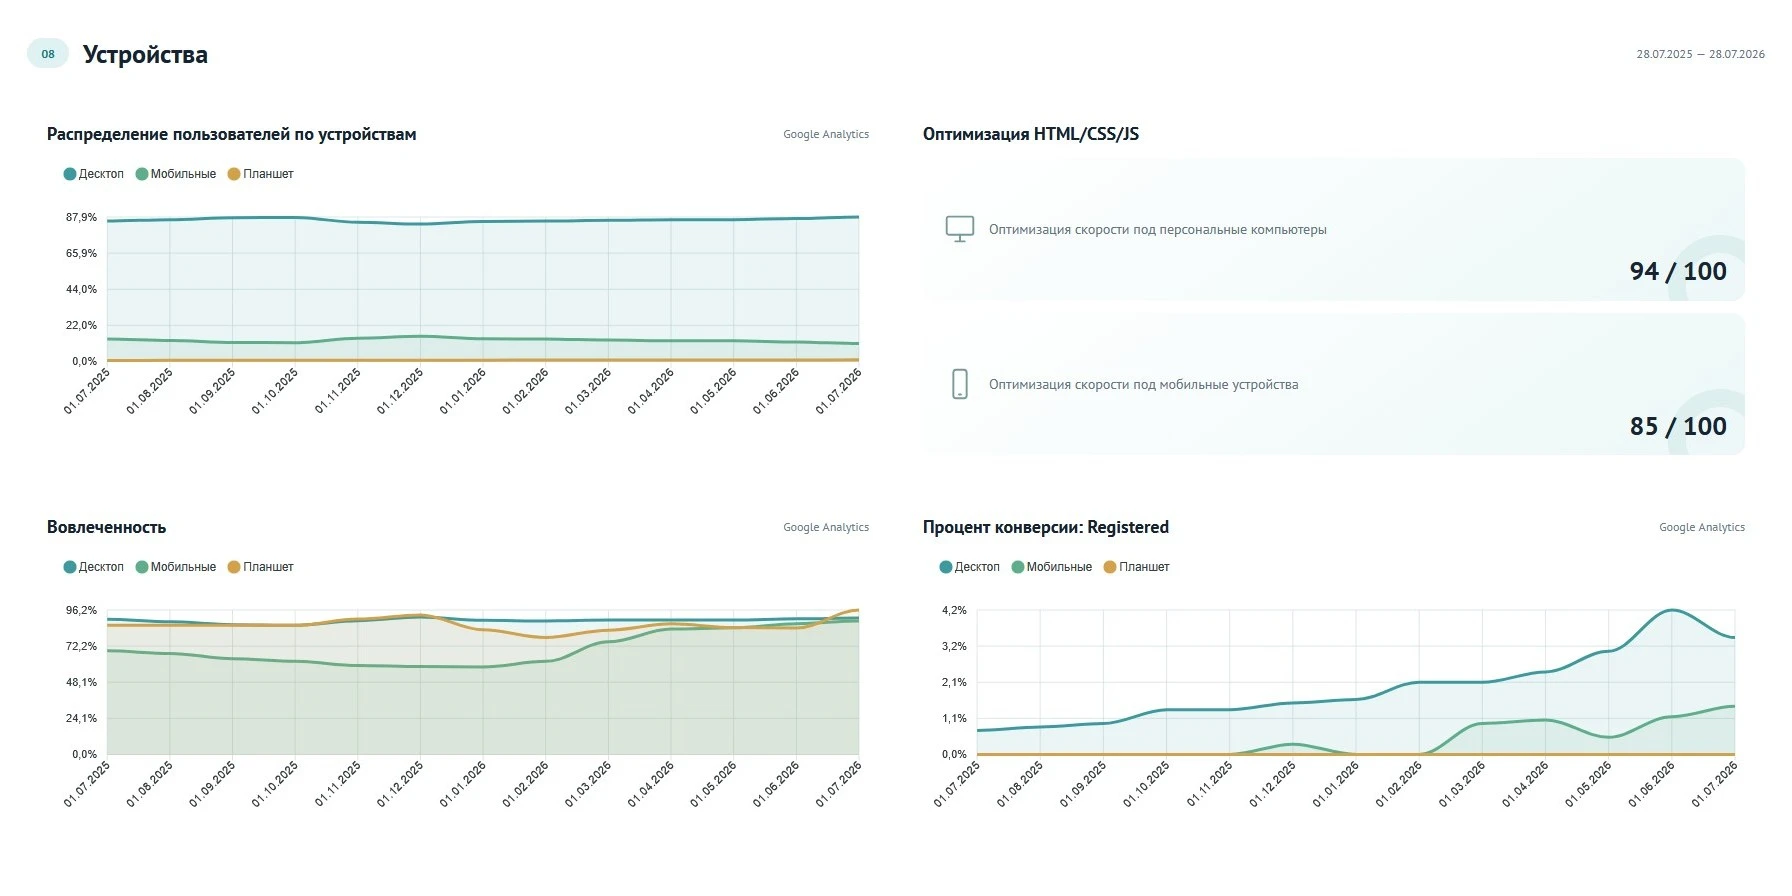Click Google Analytics label above the conversion chart
1792x896 pixels.
[x=1702, y=527]
